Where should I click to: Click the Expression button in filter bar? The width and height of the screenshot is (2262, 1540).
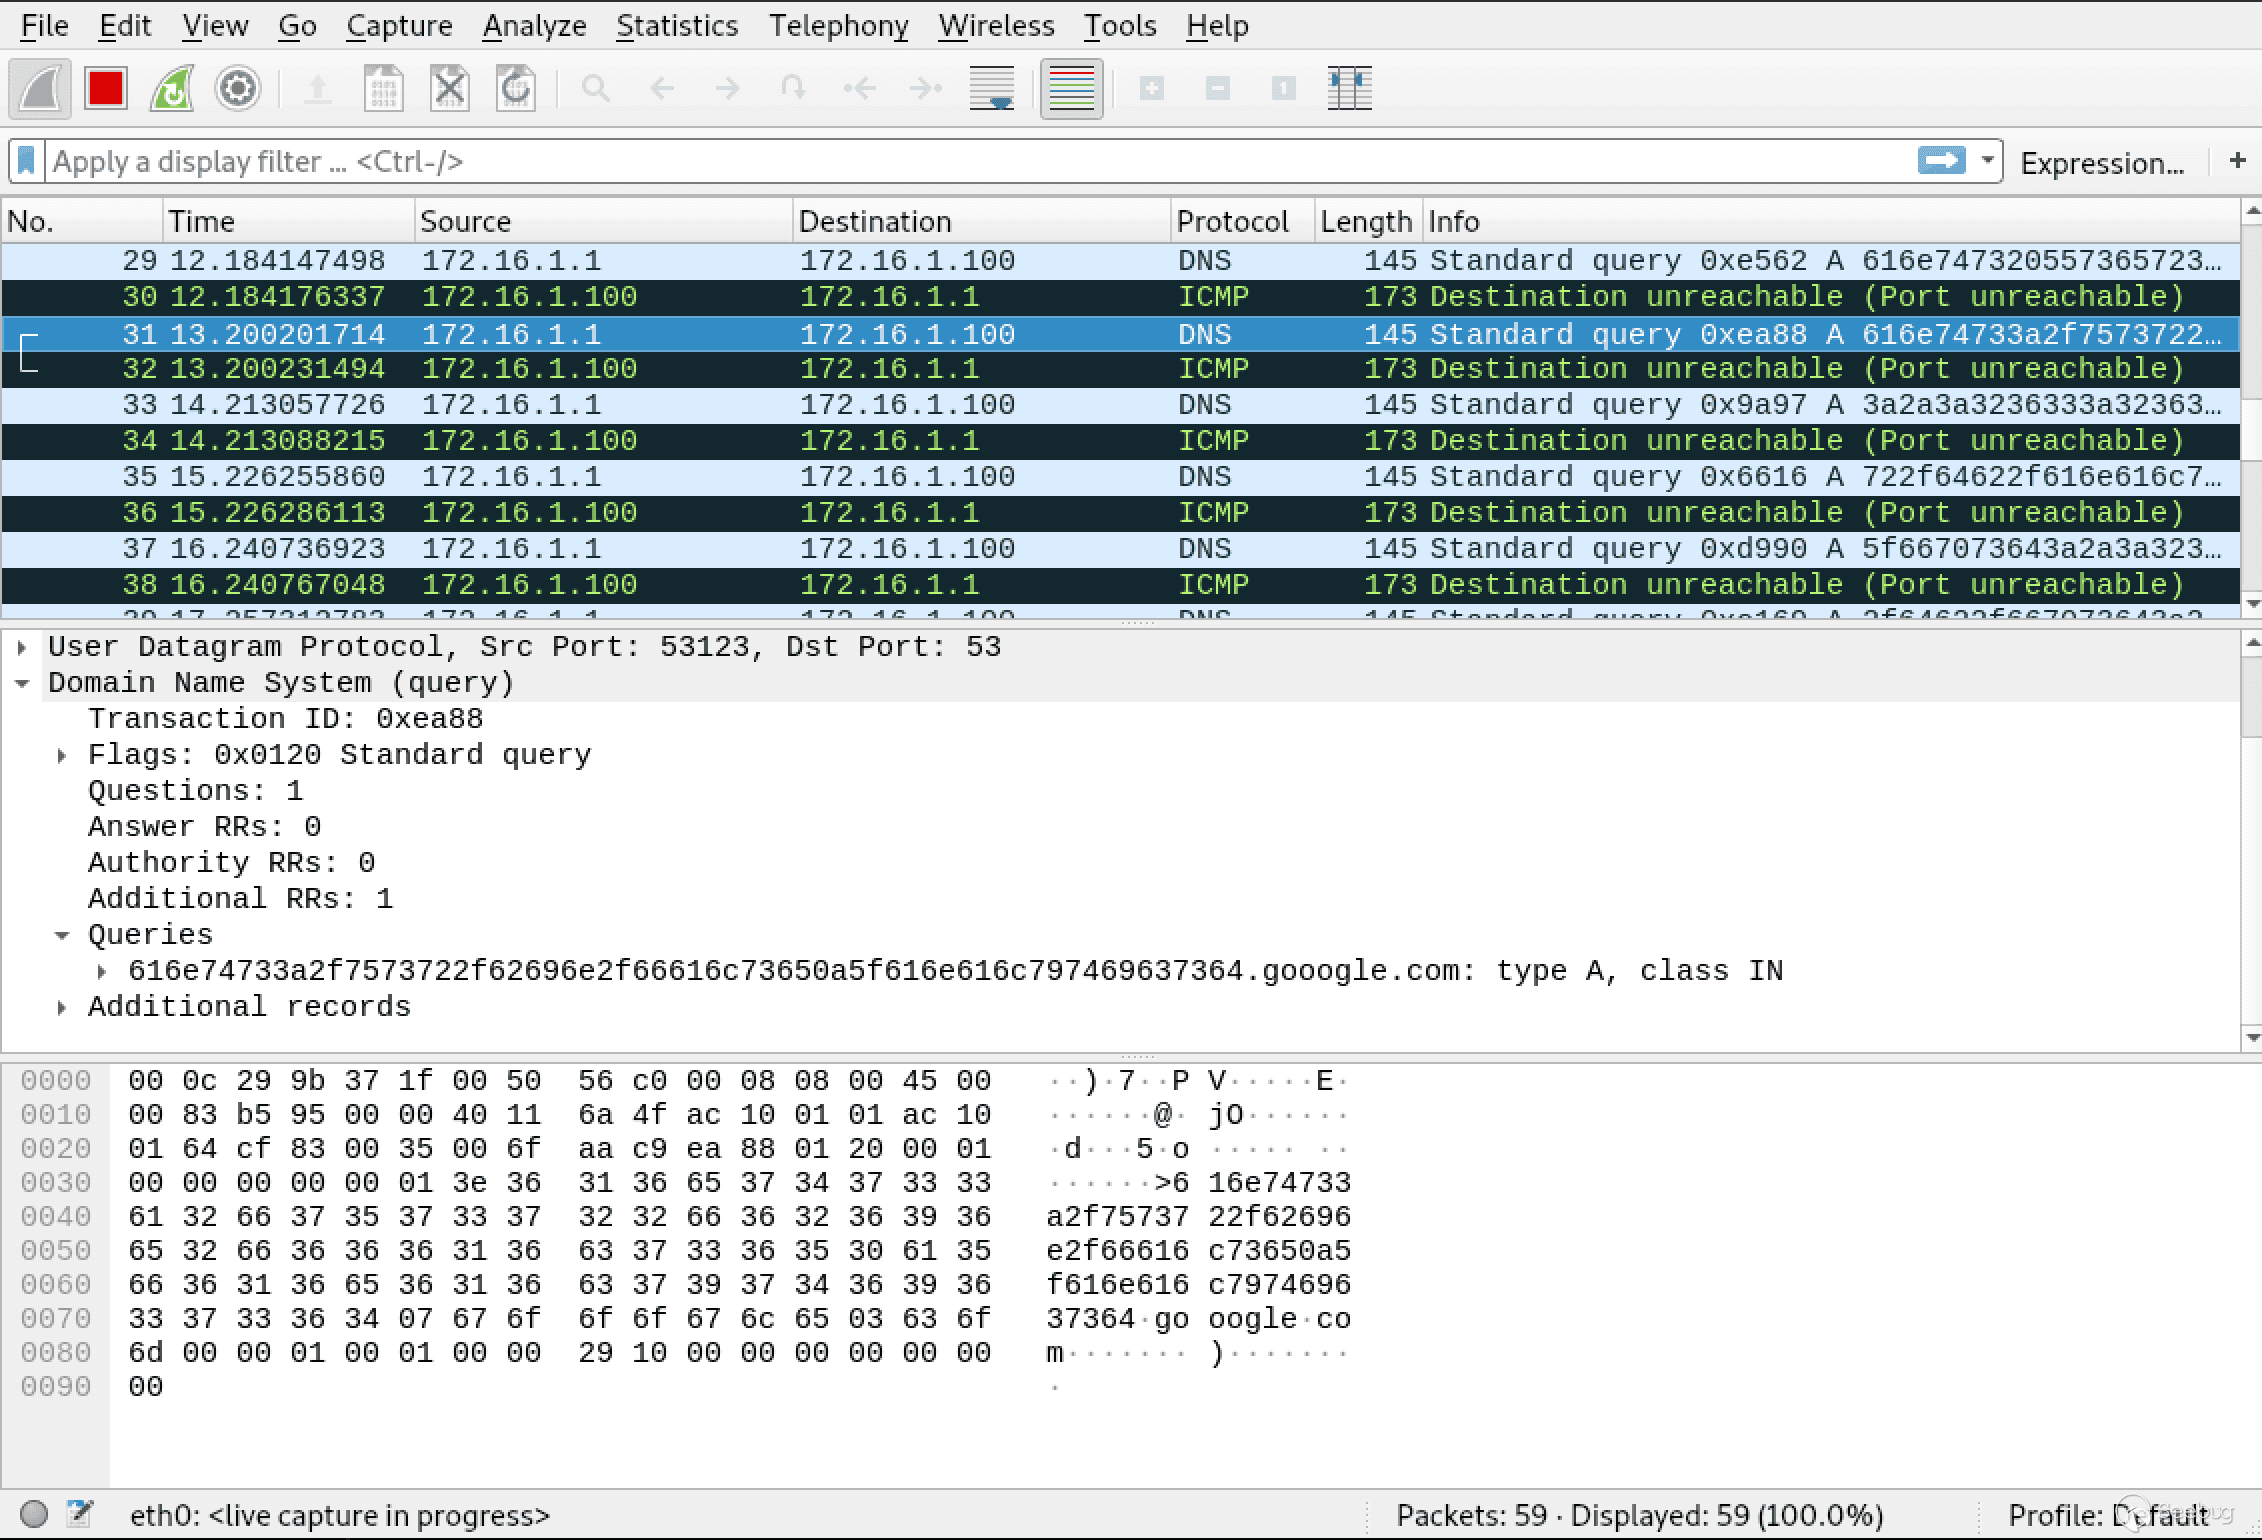coord(2102,162)
